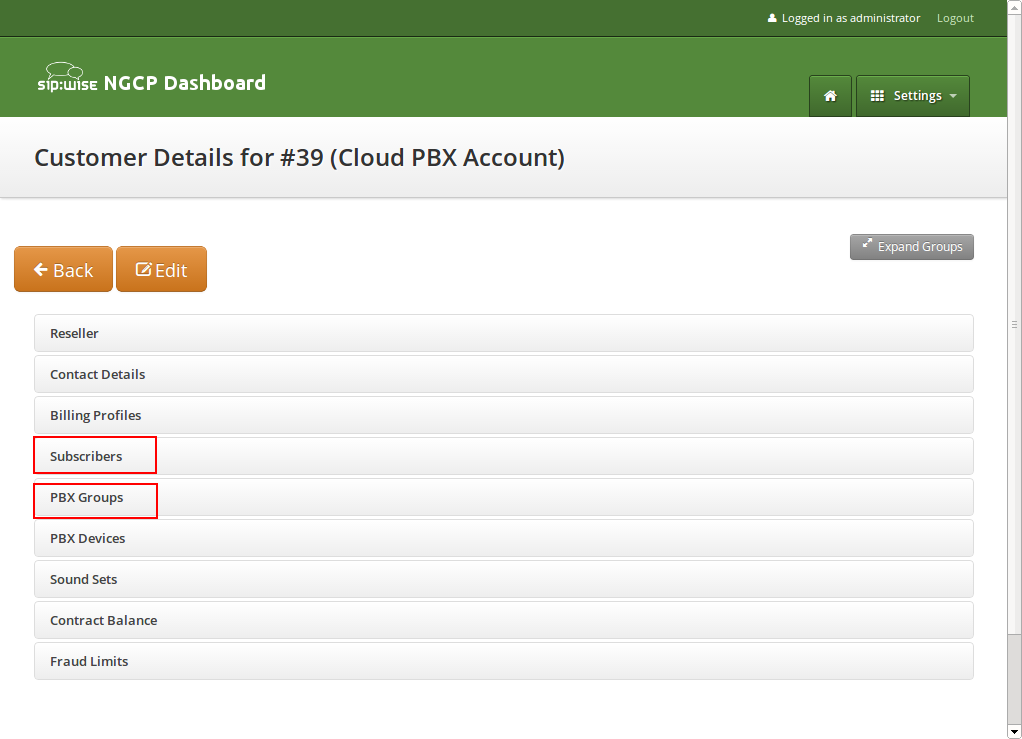Viewport: 1022px width, 739px height.
Task: Open the Settings dropdown menu
Action: click(x=912, y=96)
